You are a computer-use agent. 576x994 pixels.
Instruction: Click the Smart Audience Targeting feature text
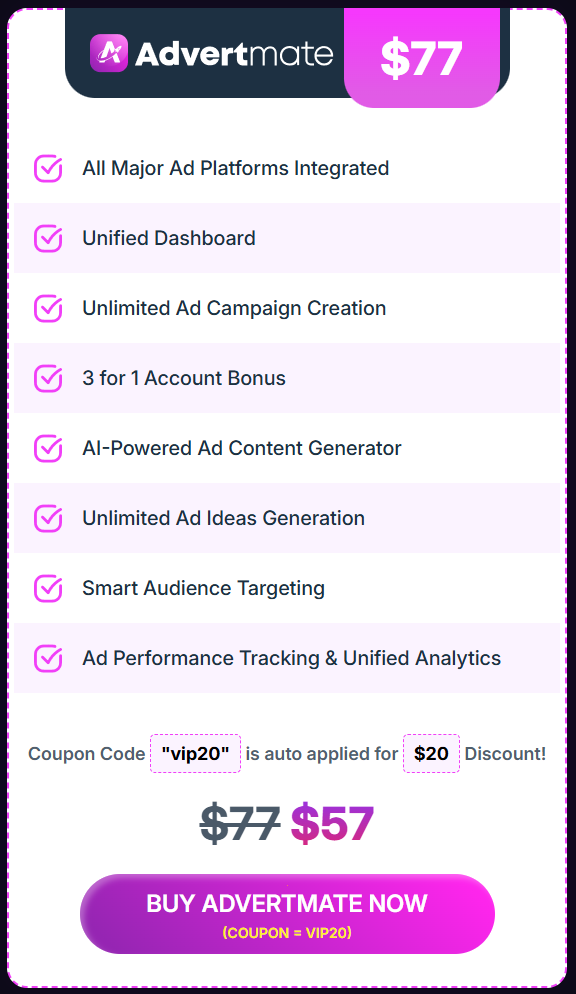[203, 588]
